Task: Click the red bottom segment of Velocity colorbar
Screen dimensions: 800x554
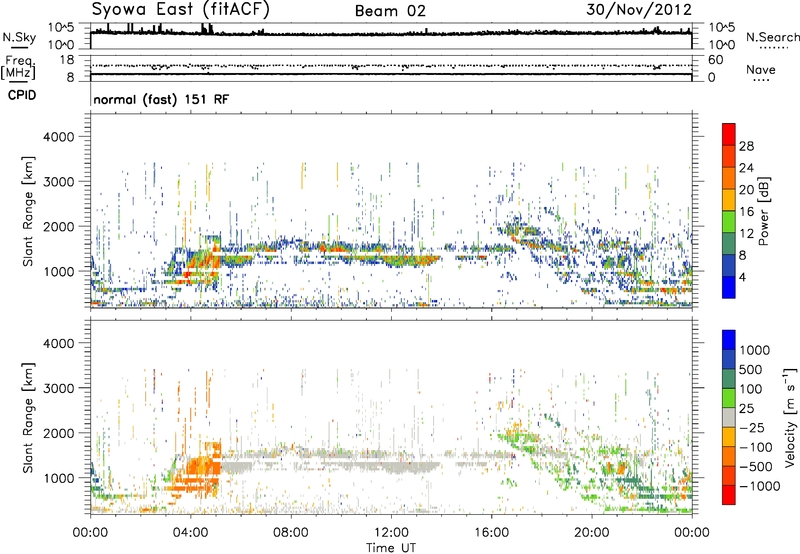Action: click(729, 495)
